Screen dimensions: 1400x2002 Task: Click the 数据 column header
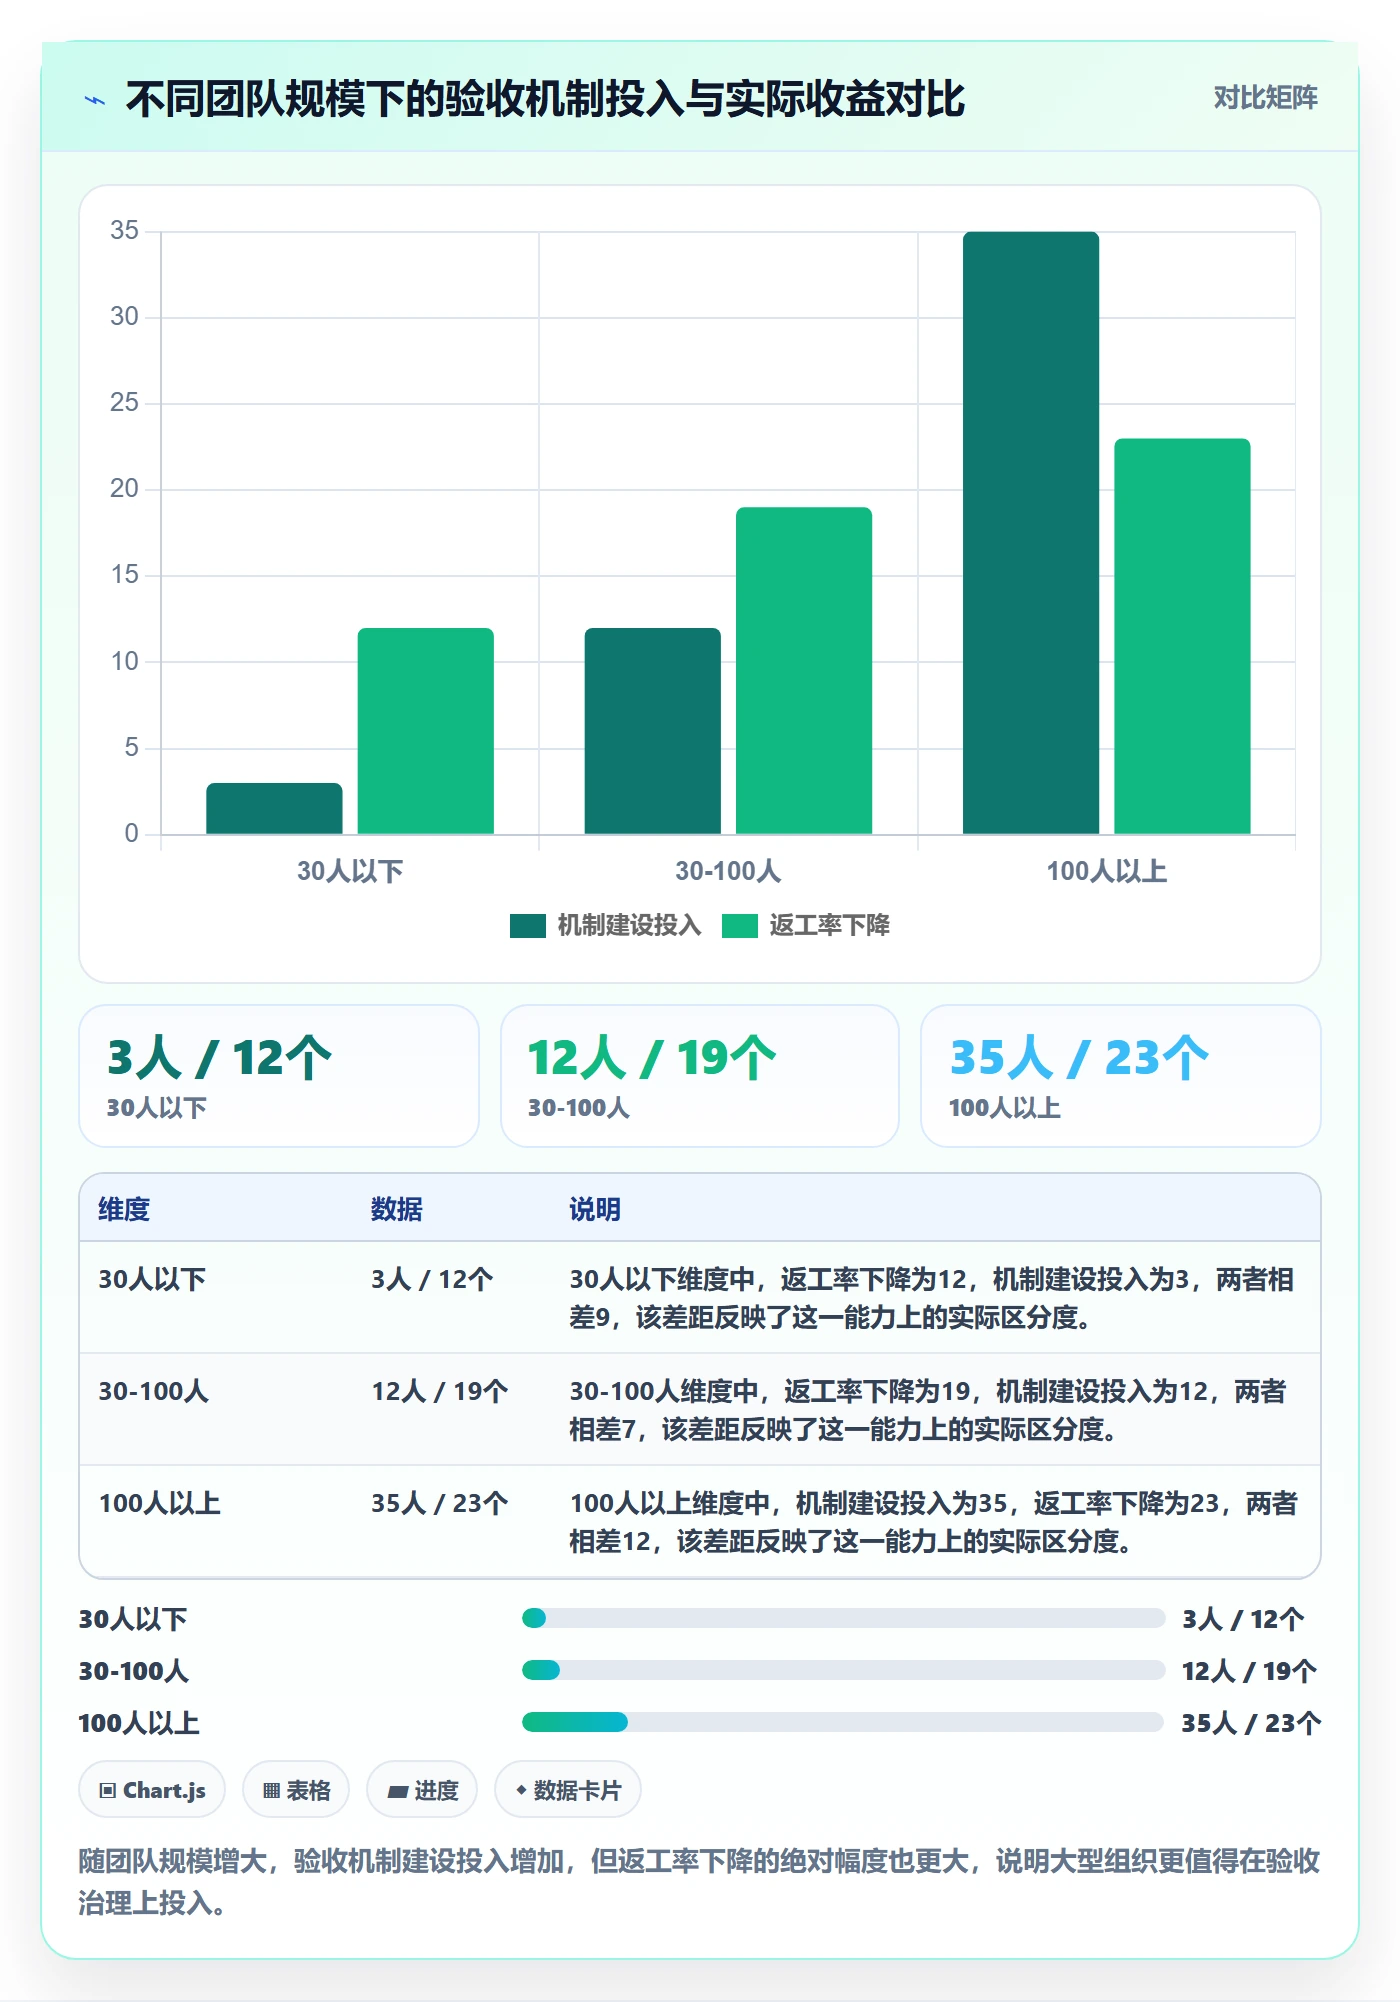[x=396, y=1209]
